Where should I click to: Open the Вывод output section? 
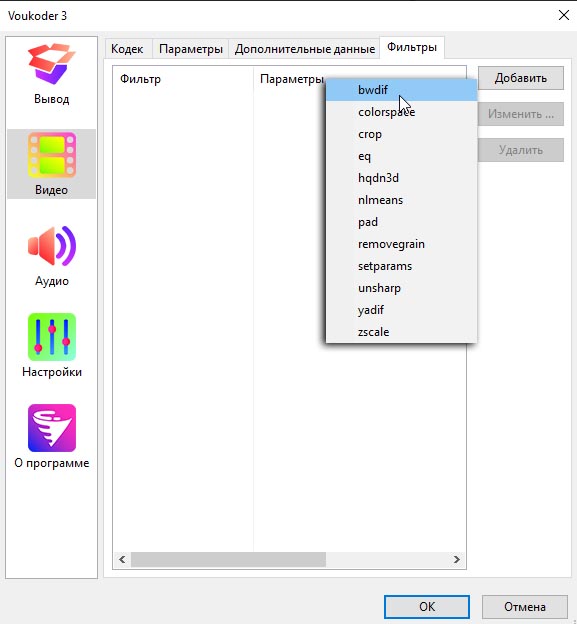click(51, 74)
